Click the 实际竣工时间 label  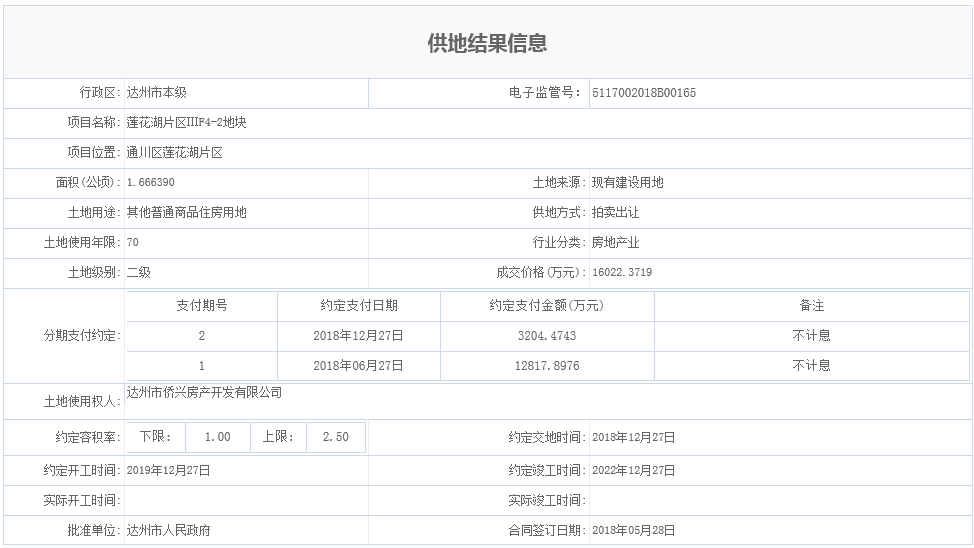tap(547, 500)
